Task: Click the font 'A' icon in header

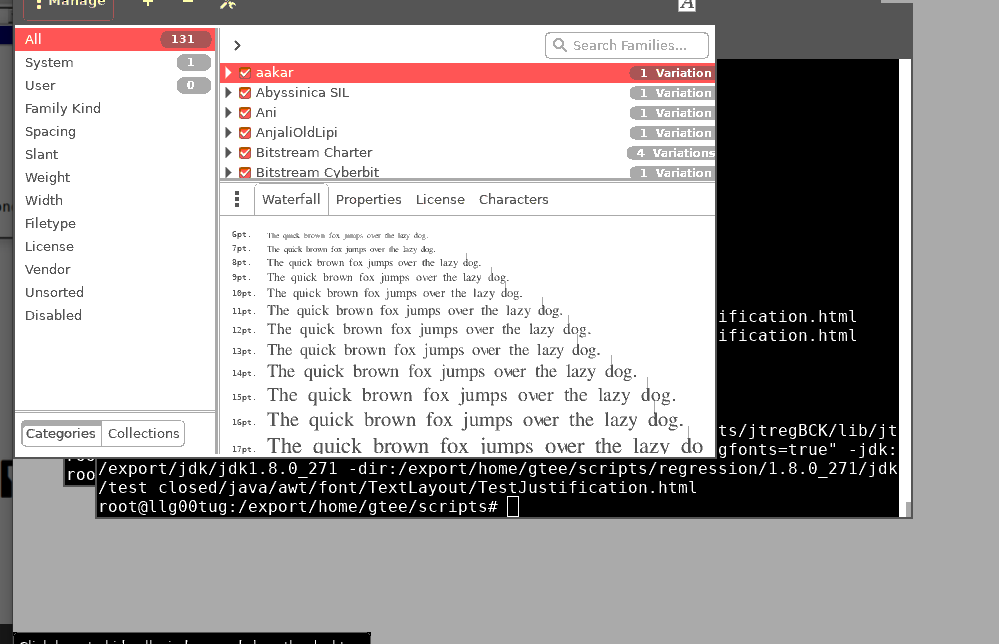Action: point(686,4)
